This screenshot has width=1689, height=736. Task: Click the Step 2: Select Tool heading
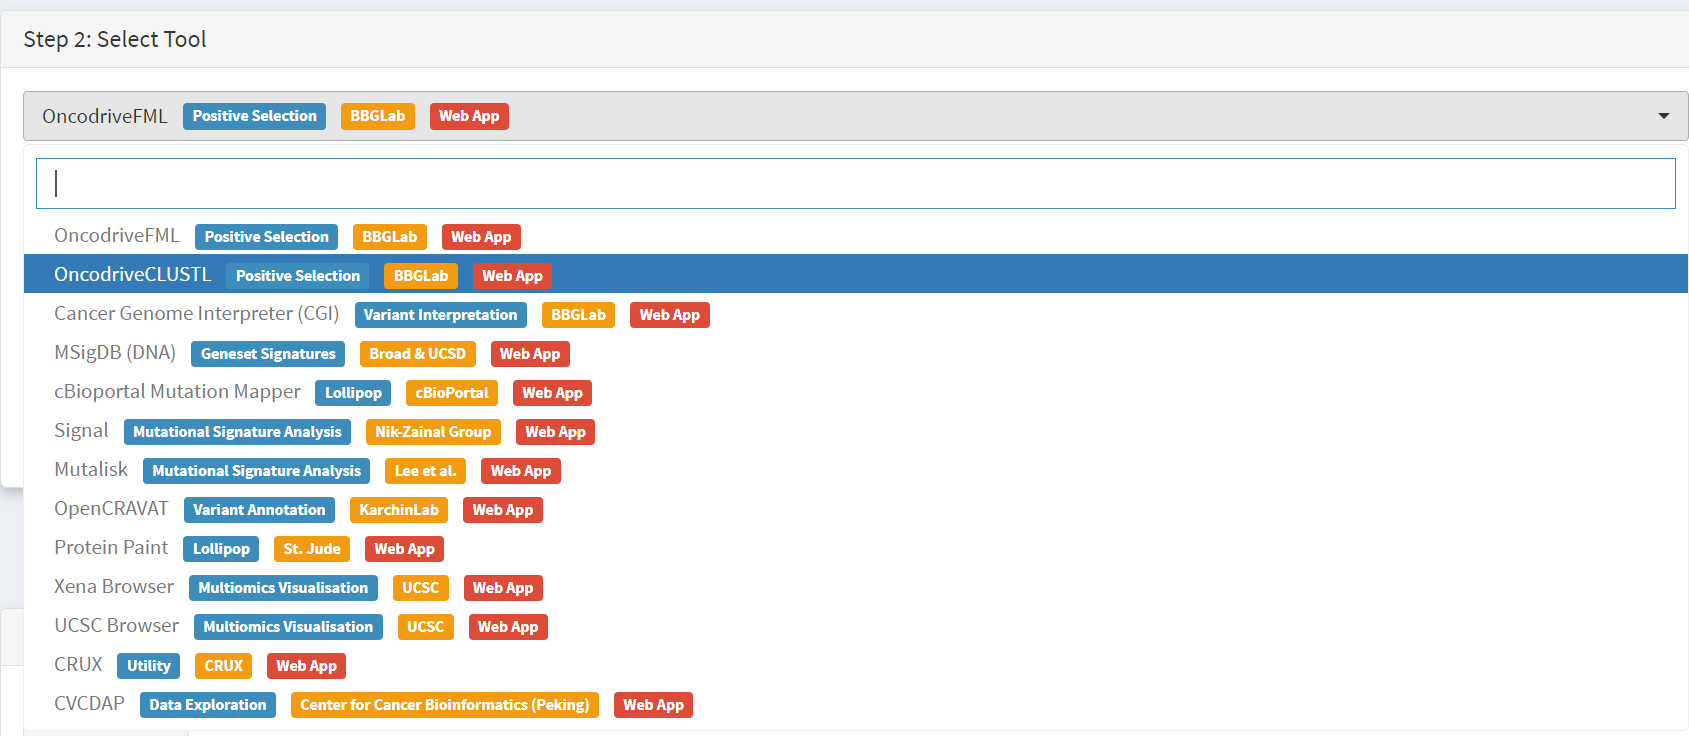point(115,39)
